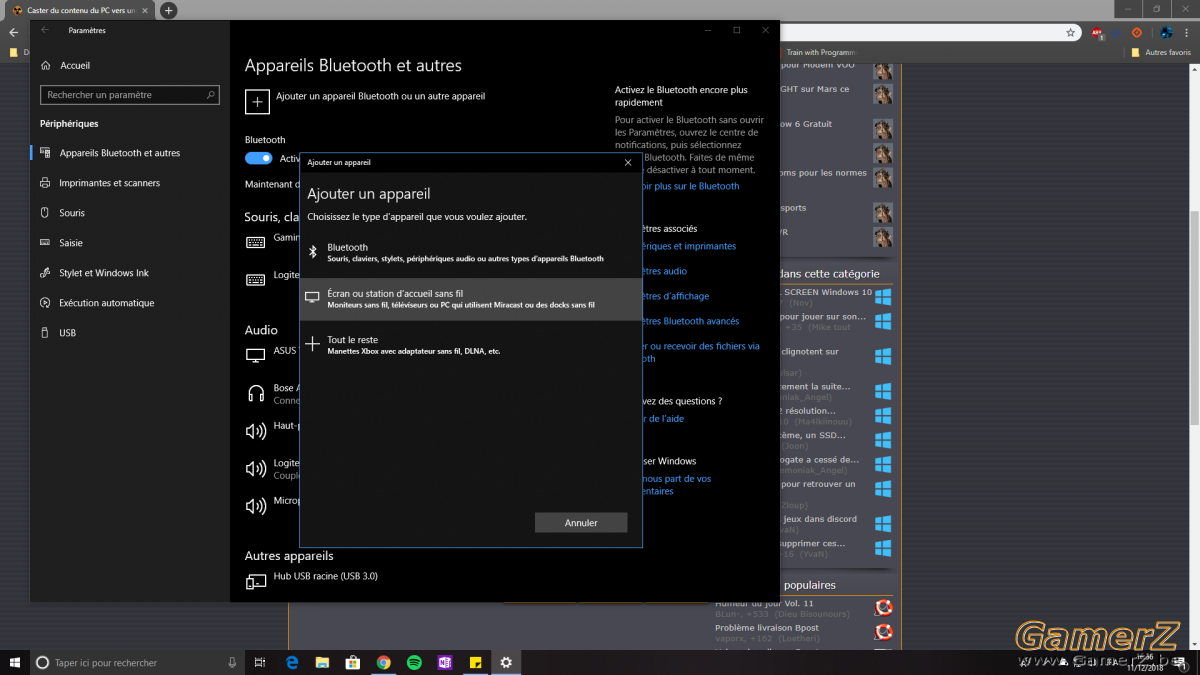This screenshot has width=1200, height=675.
Task: Open a new tab in Chrome
Action: [x=169, y=10]
